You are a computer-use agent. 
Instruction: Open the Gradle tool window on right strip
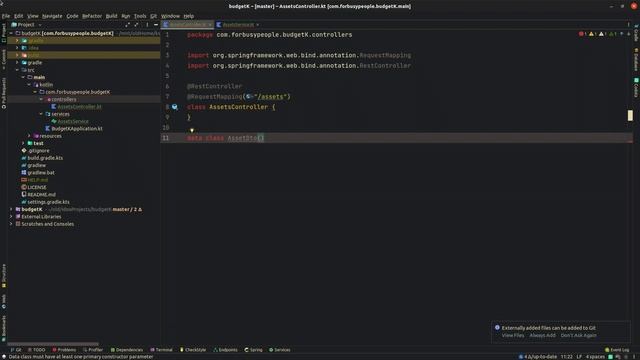(636, 33)
